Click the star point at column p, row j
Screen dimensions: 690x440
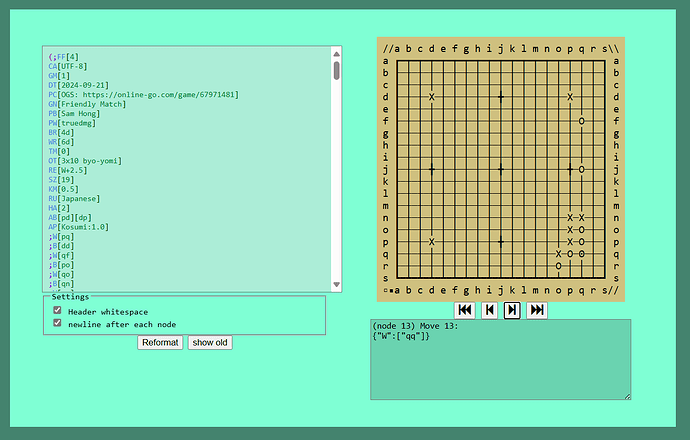570,169
